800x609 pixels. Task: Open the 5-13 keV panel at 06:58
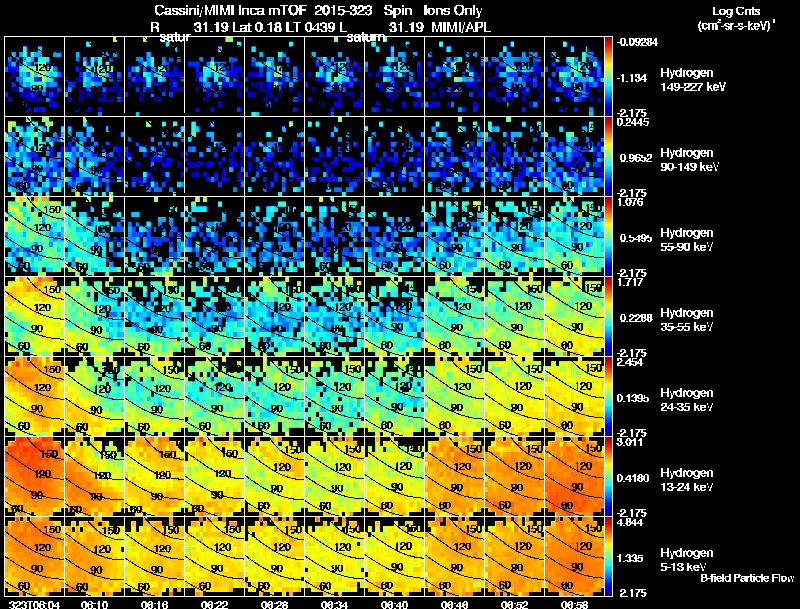click(574, 556)
